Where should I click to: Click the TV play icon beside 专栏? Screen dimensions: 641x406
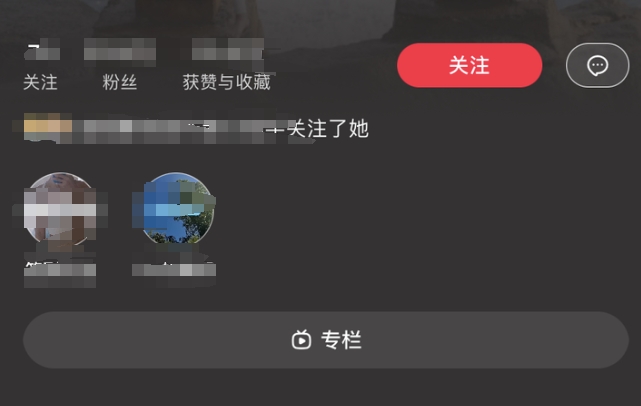[x=301, y=340]
